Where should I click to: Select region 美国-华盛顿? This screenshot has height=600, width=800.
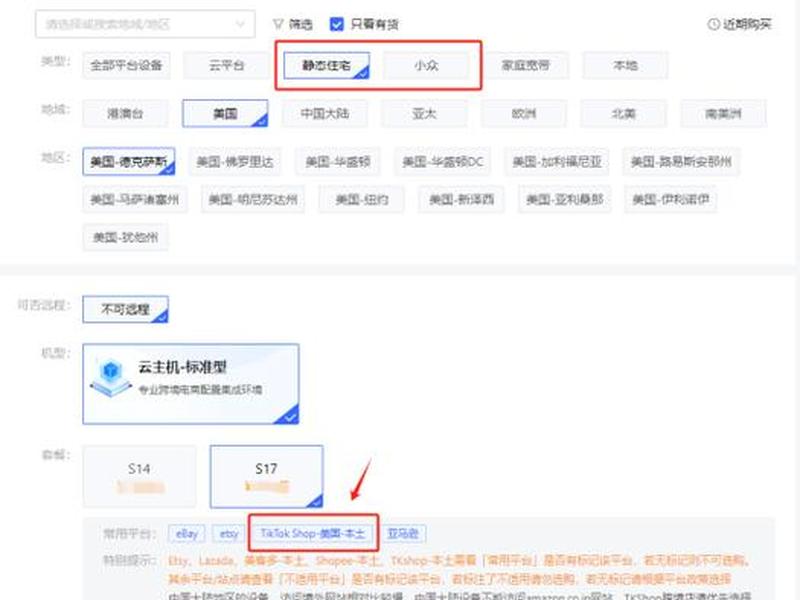pos(338,162)
